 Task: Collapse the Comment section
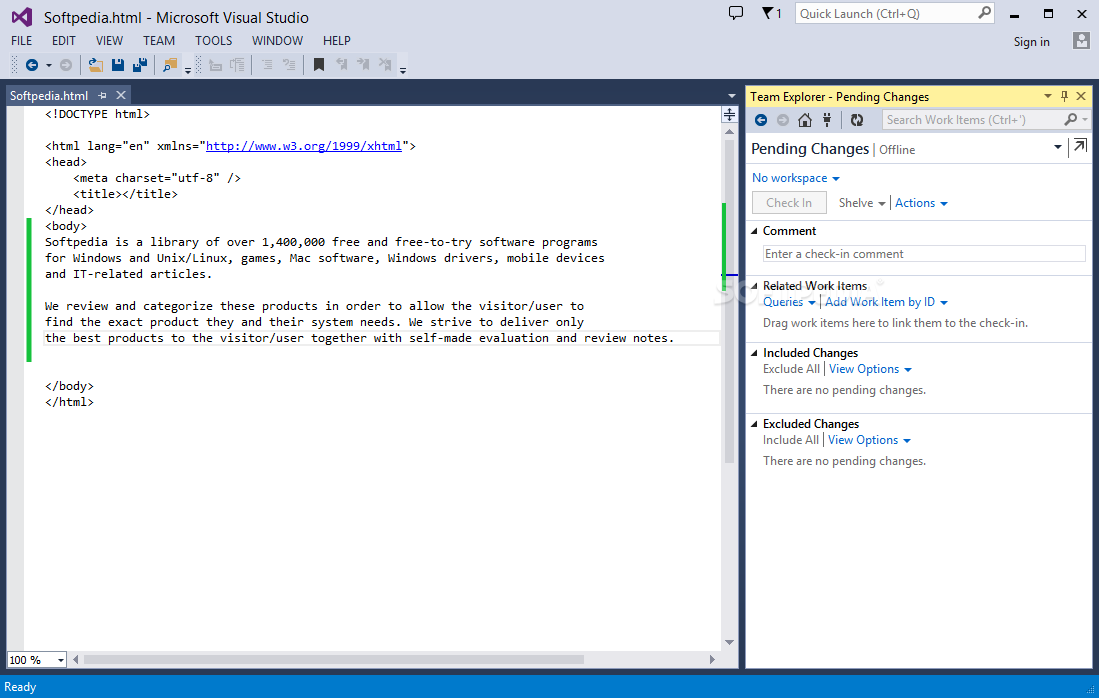[754, 231]
